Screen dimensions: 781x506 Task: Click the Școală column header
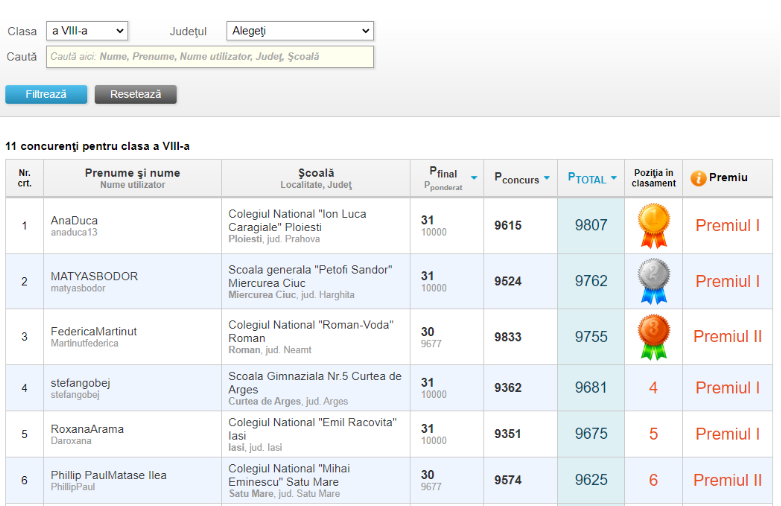316,173
